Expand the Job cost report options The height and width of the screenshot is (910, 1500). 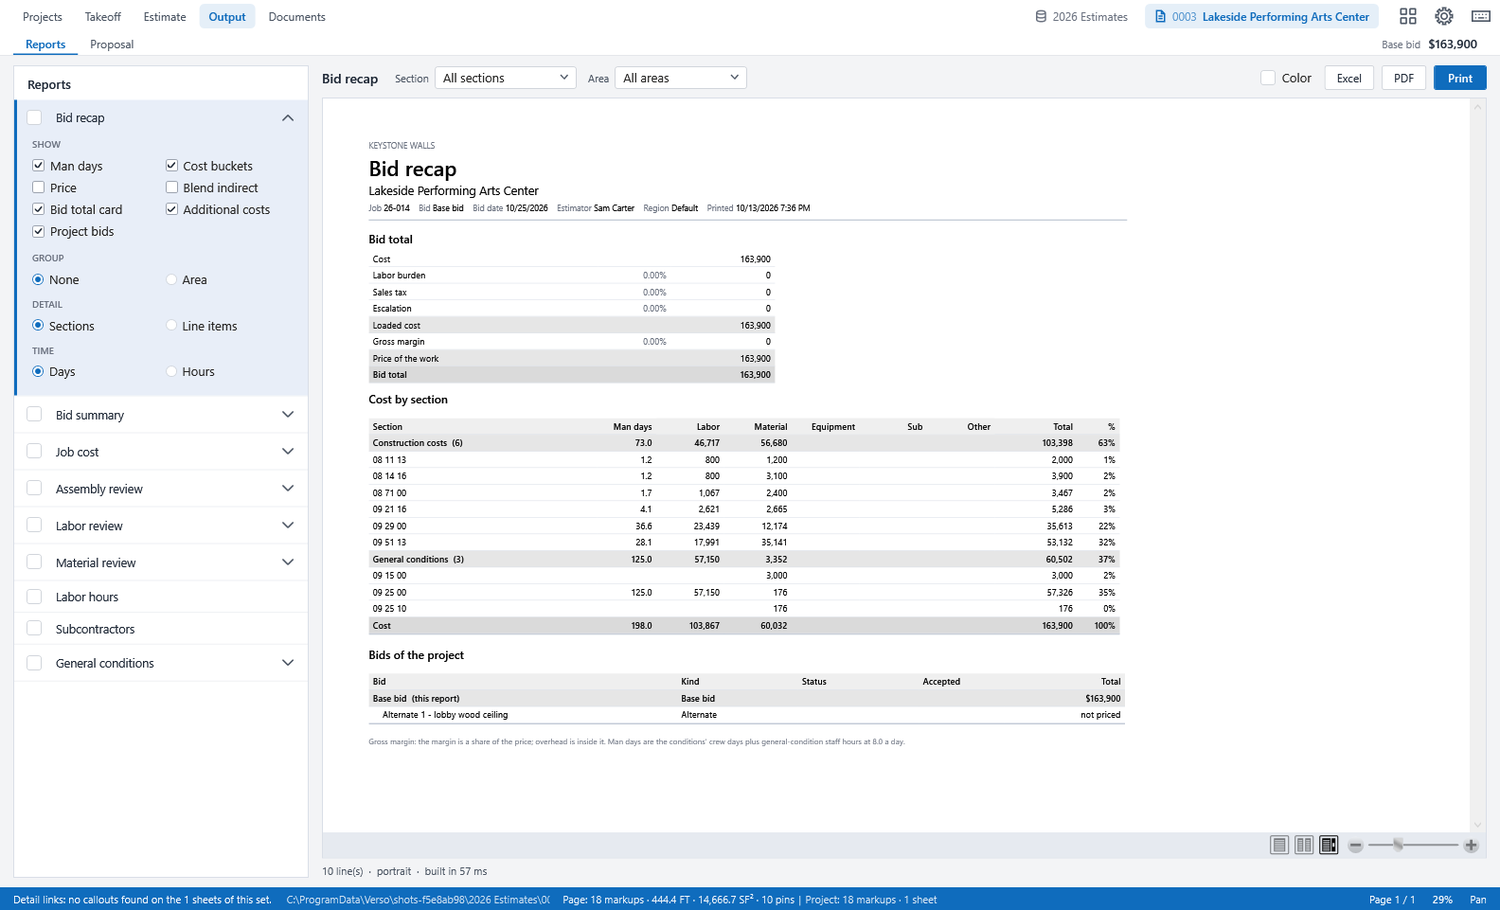288,452
